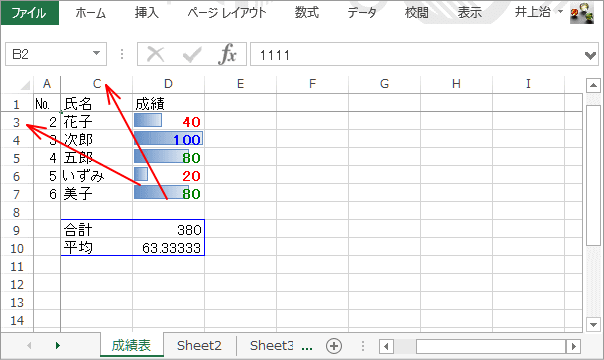Select the average cell showing 63.33333
This screenshot has width=604, height=360.
click(169, 248)
